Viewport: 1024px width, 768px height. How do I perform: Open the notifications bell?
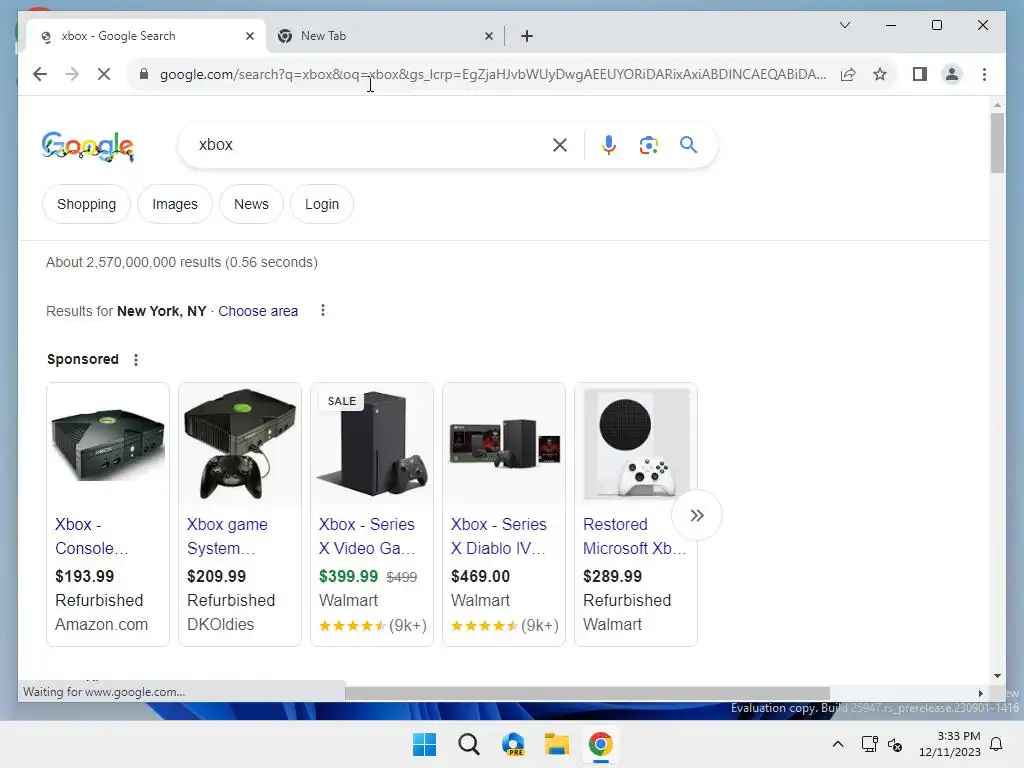point(997,744)
